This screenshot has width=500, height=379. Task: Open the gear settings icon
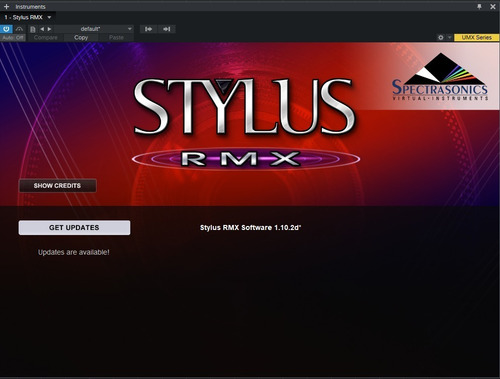pos(441,37)
